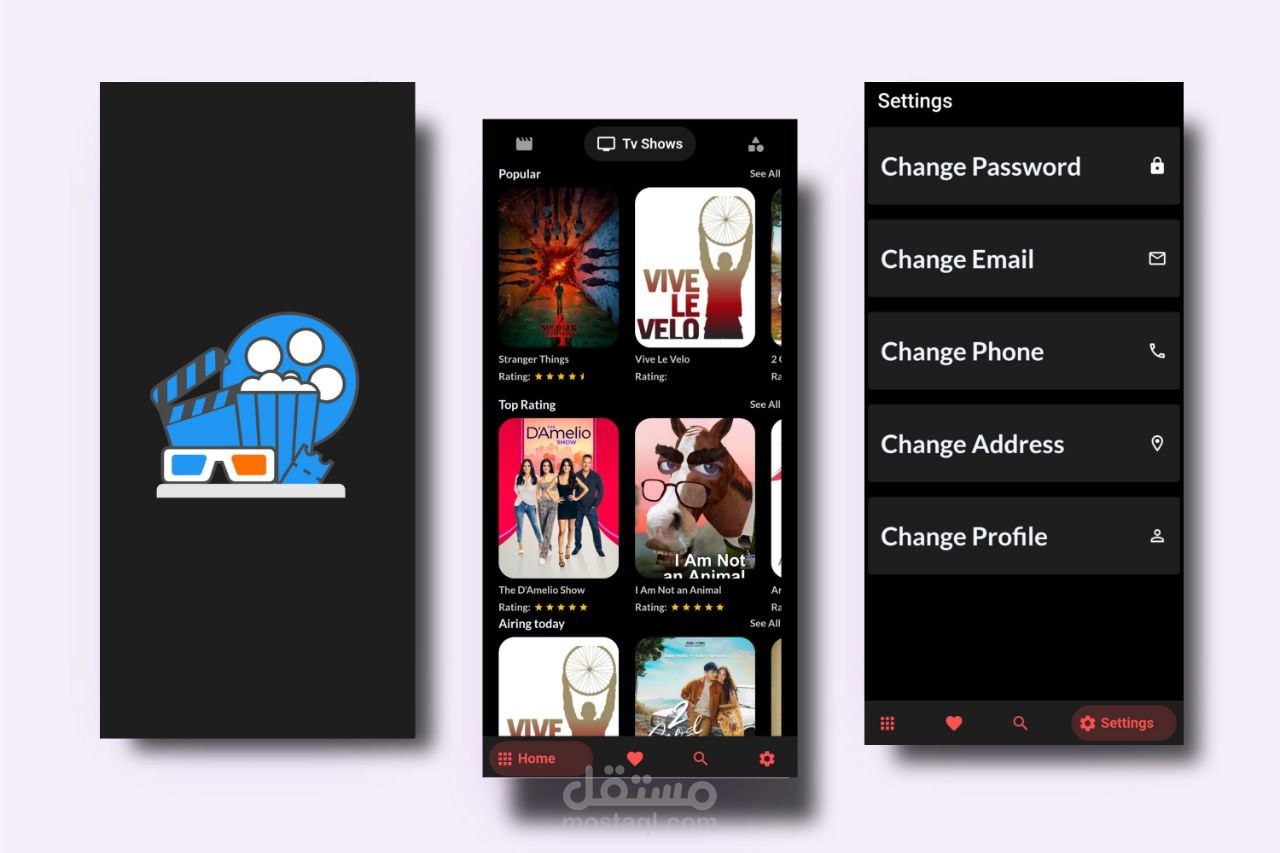1280x853 pixels.
Task: Click the person icon beside Change Profile
Action: 1157,536
